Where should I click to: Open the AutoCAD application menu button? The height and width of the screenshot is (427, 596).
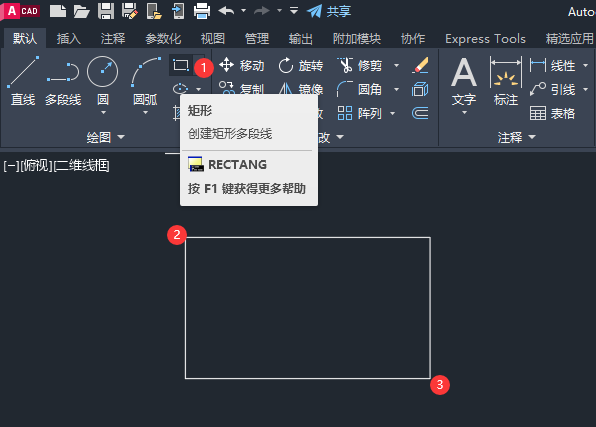click(x=21, y=11)
